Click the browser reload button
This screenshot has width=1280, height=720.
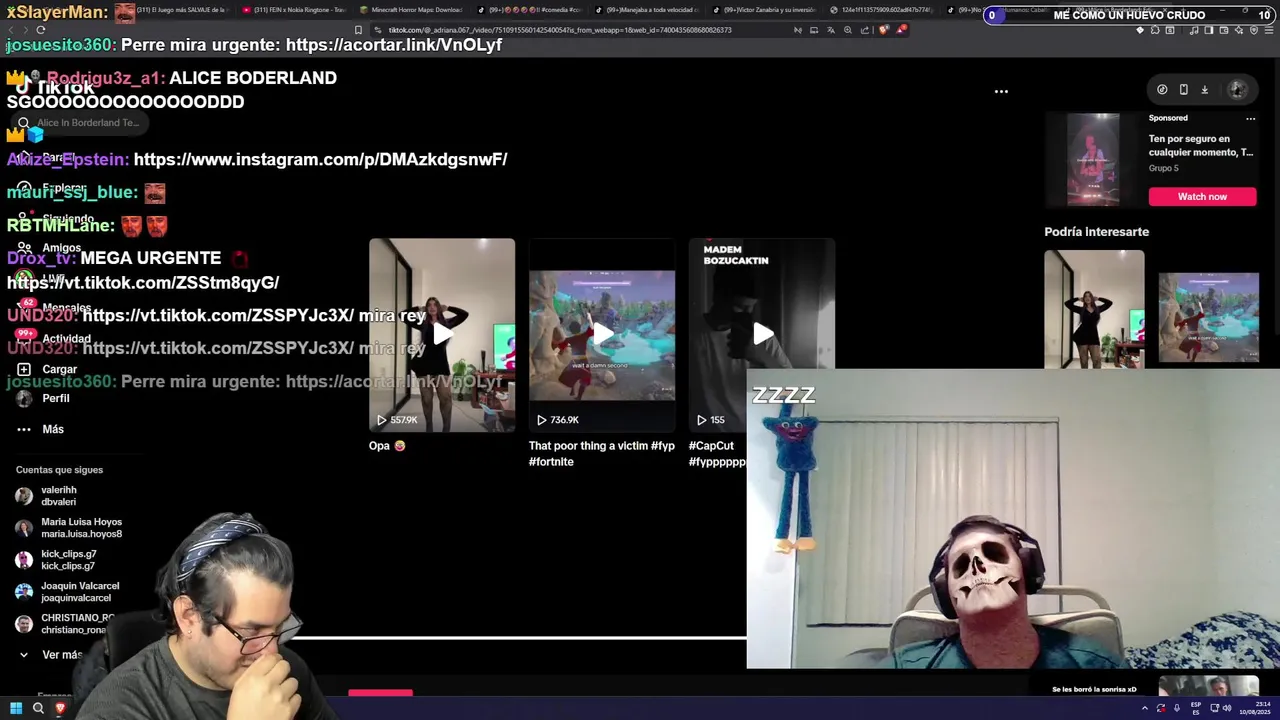[40, 30]
